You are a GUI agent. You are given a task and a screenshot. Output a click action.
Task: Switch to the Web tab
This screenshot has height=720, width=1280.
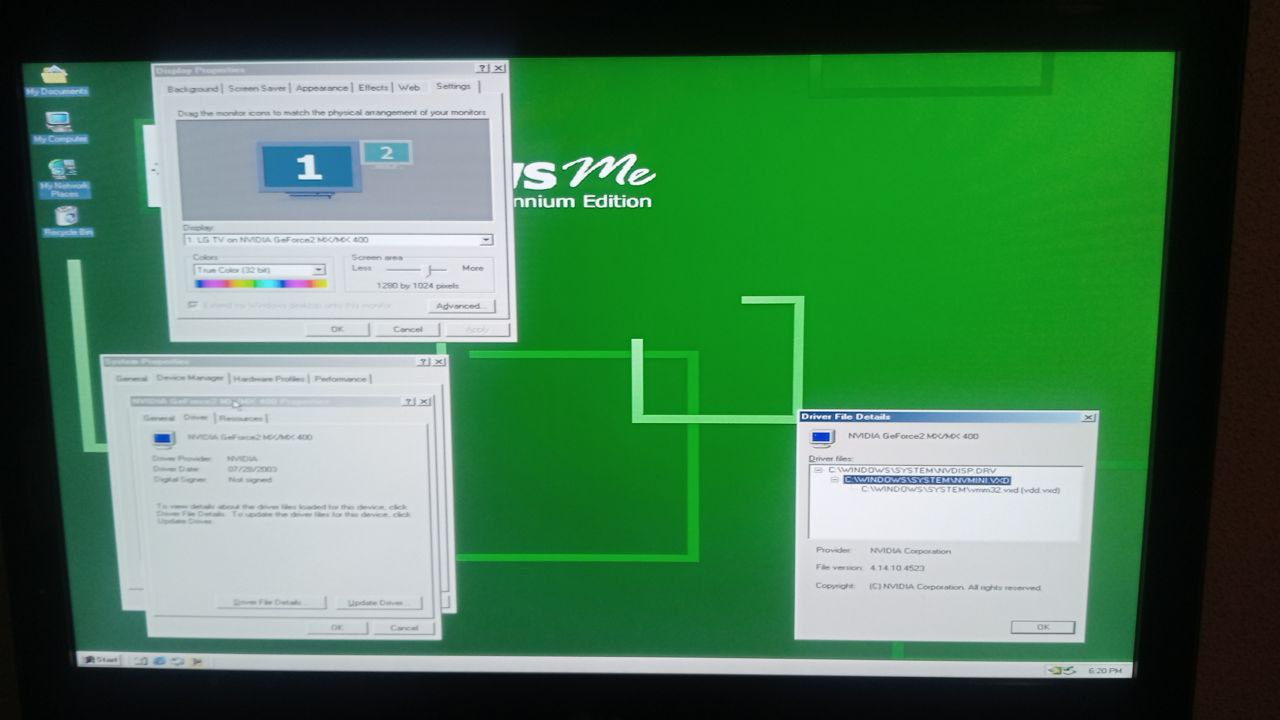(x=410, y=88)
